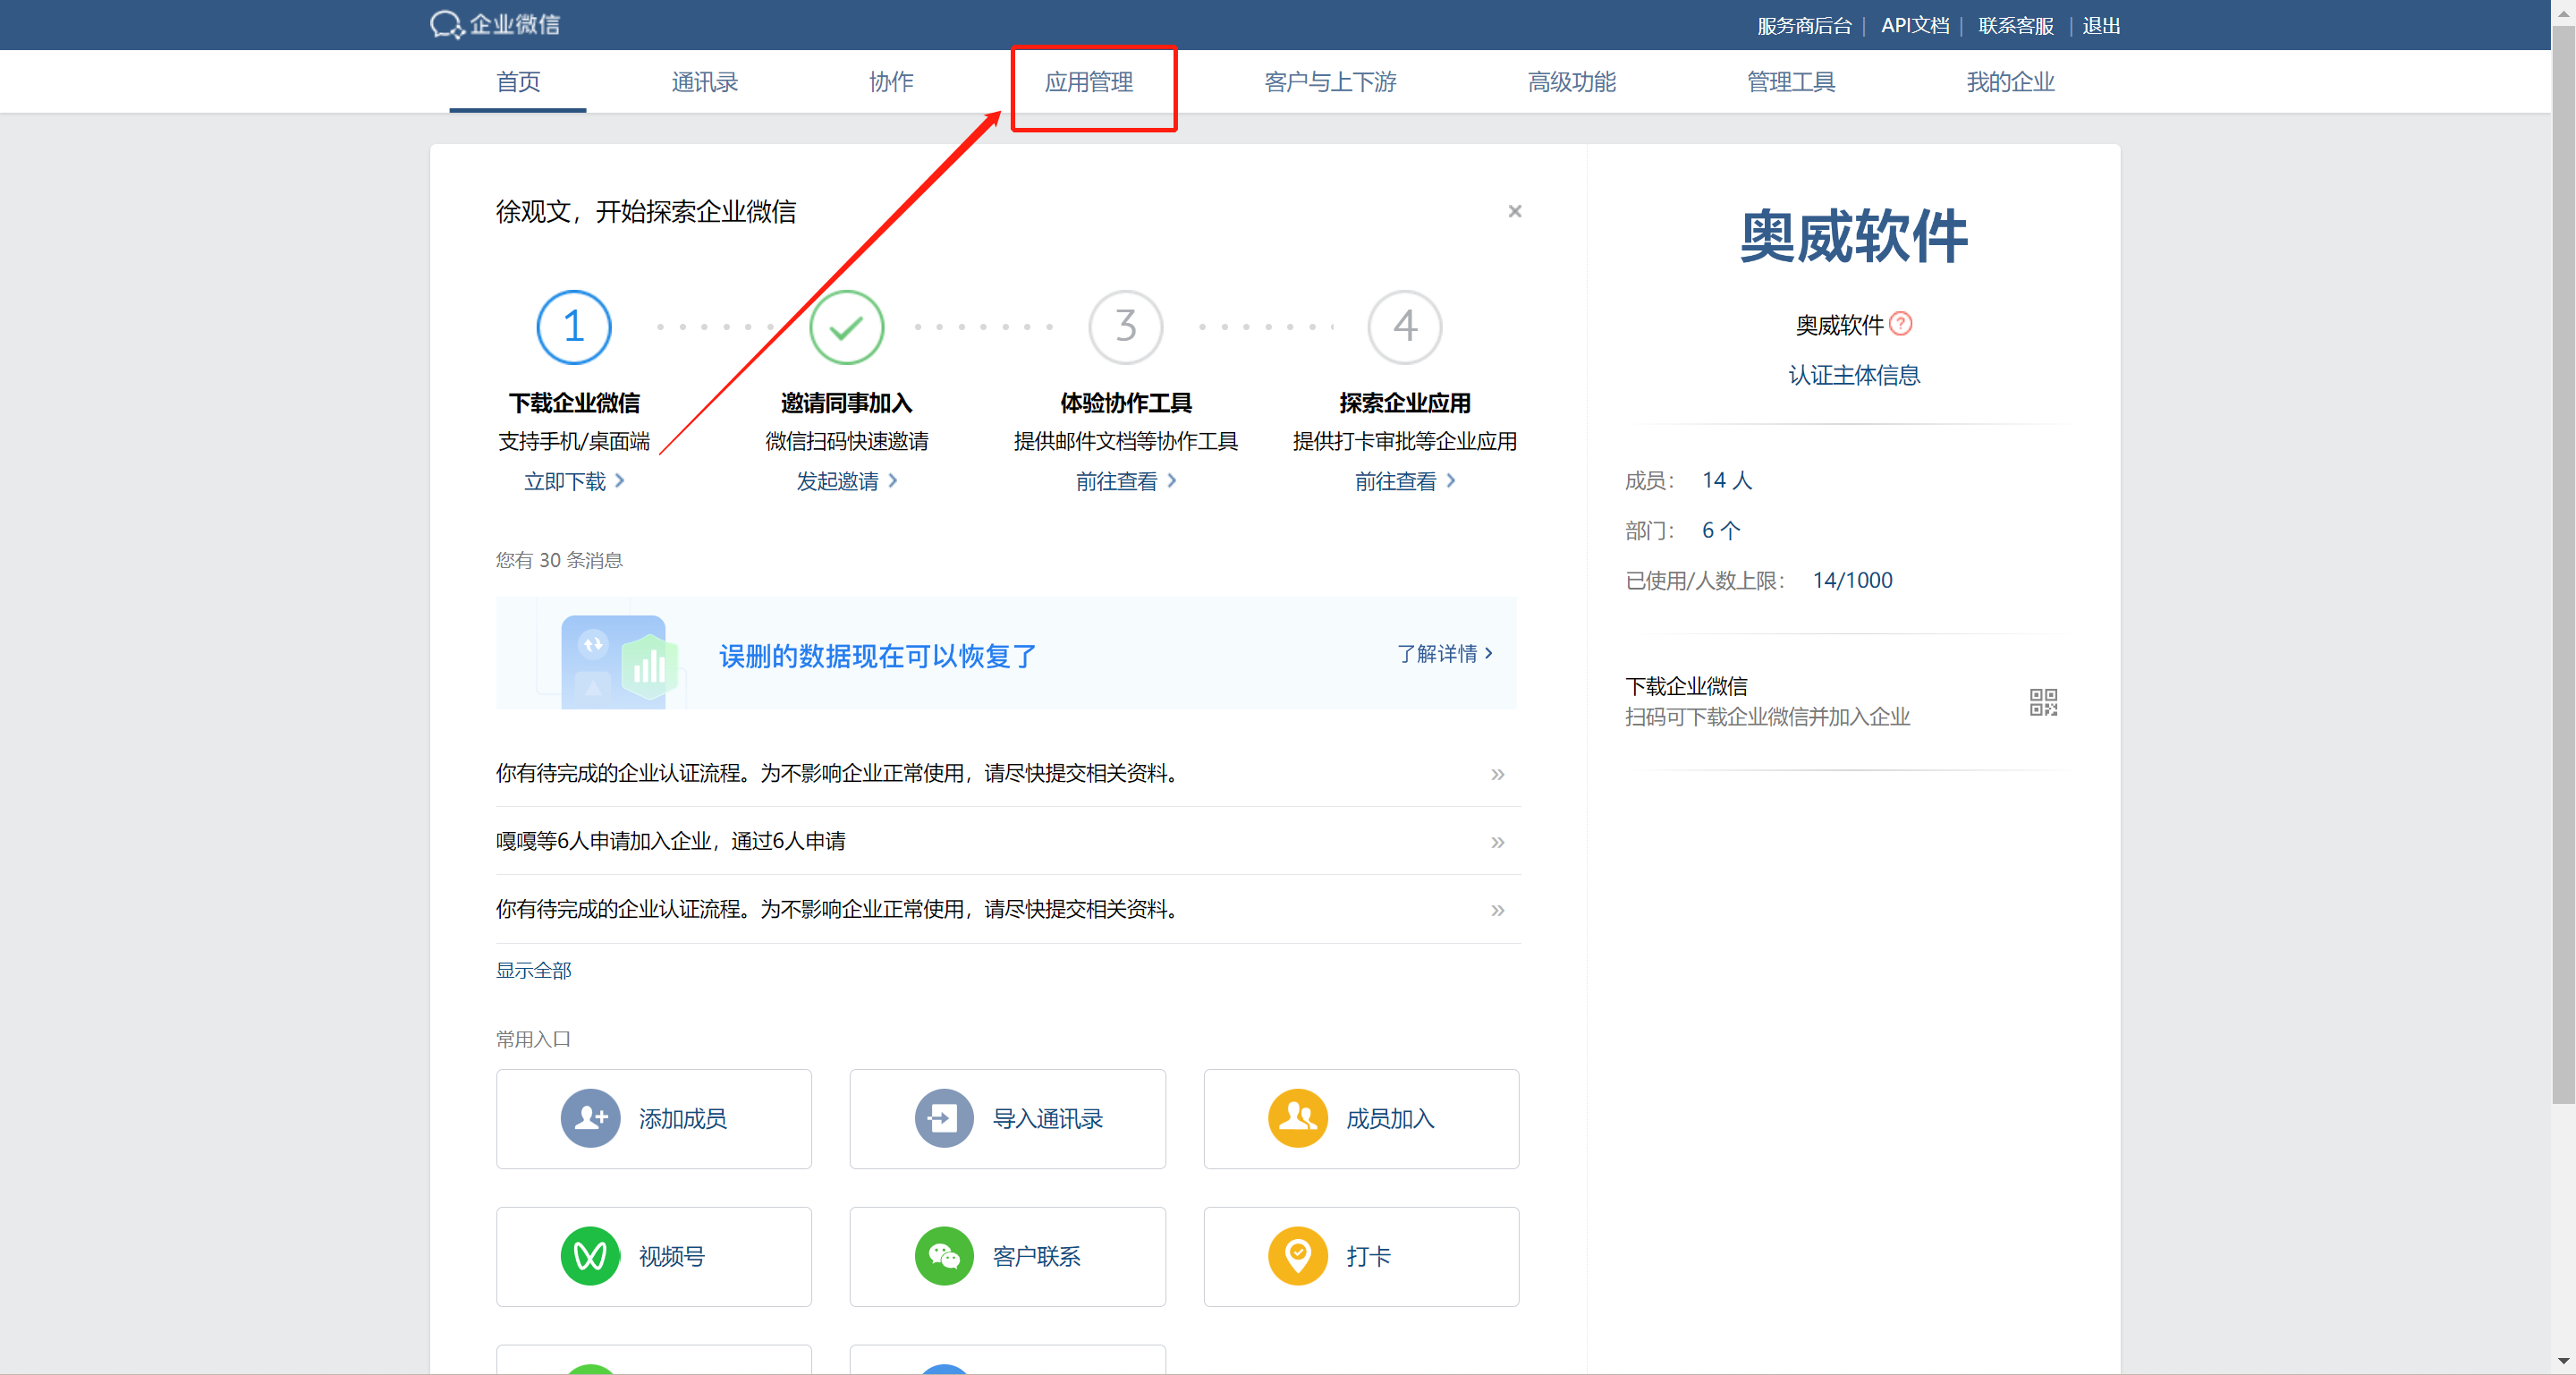Open the 管理工具 tab
This screenshot has height=1375, width=2576.
(x=1791, y=82)
